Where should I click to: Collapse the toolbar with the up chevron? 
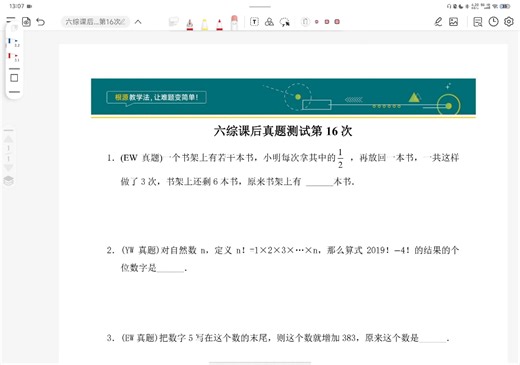pos(138,22)
